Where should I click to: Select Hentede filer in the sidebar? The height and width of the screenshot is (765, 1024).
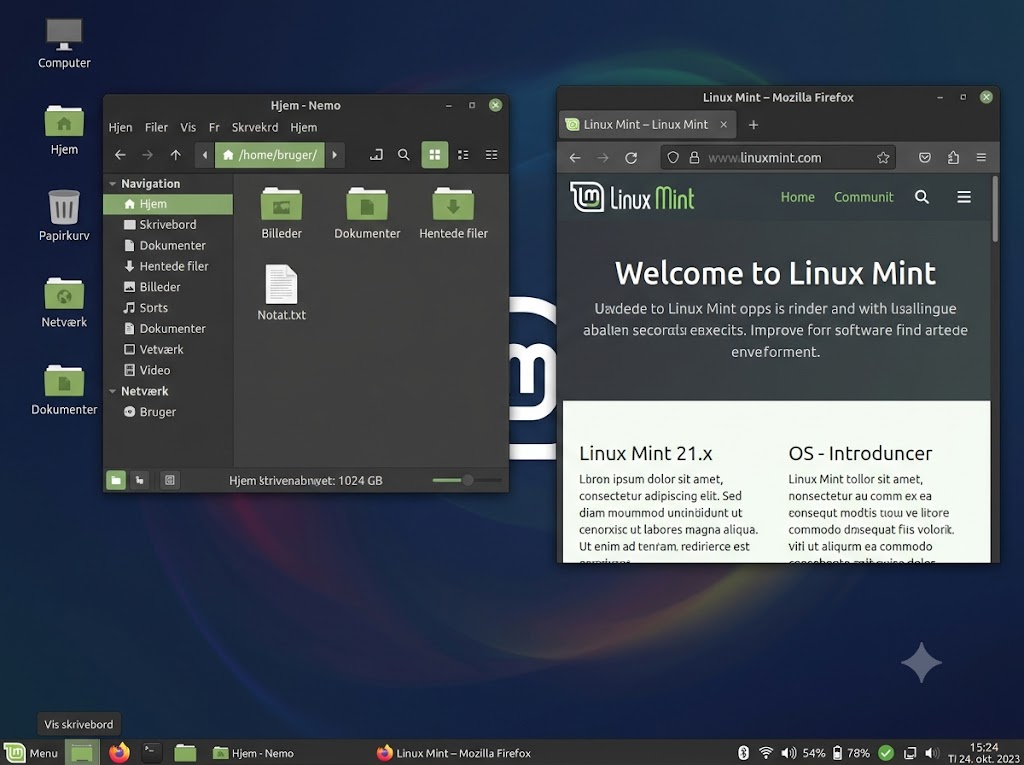(x=168, y=266)
